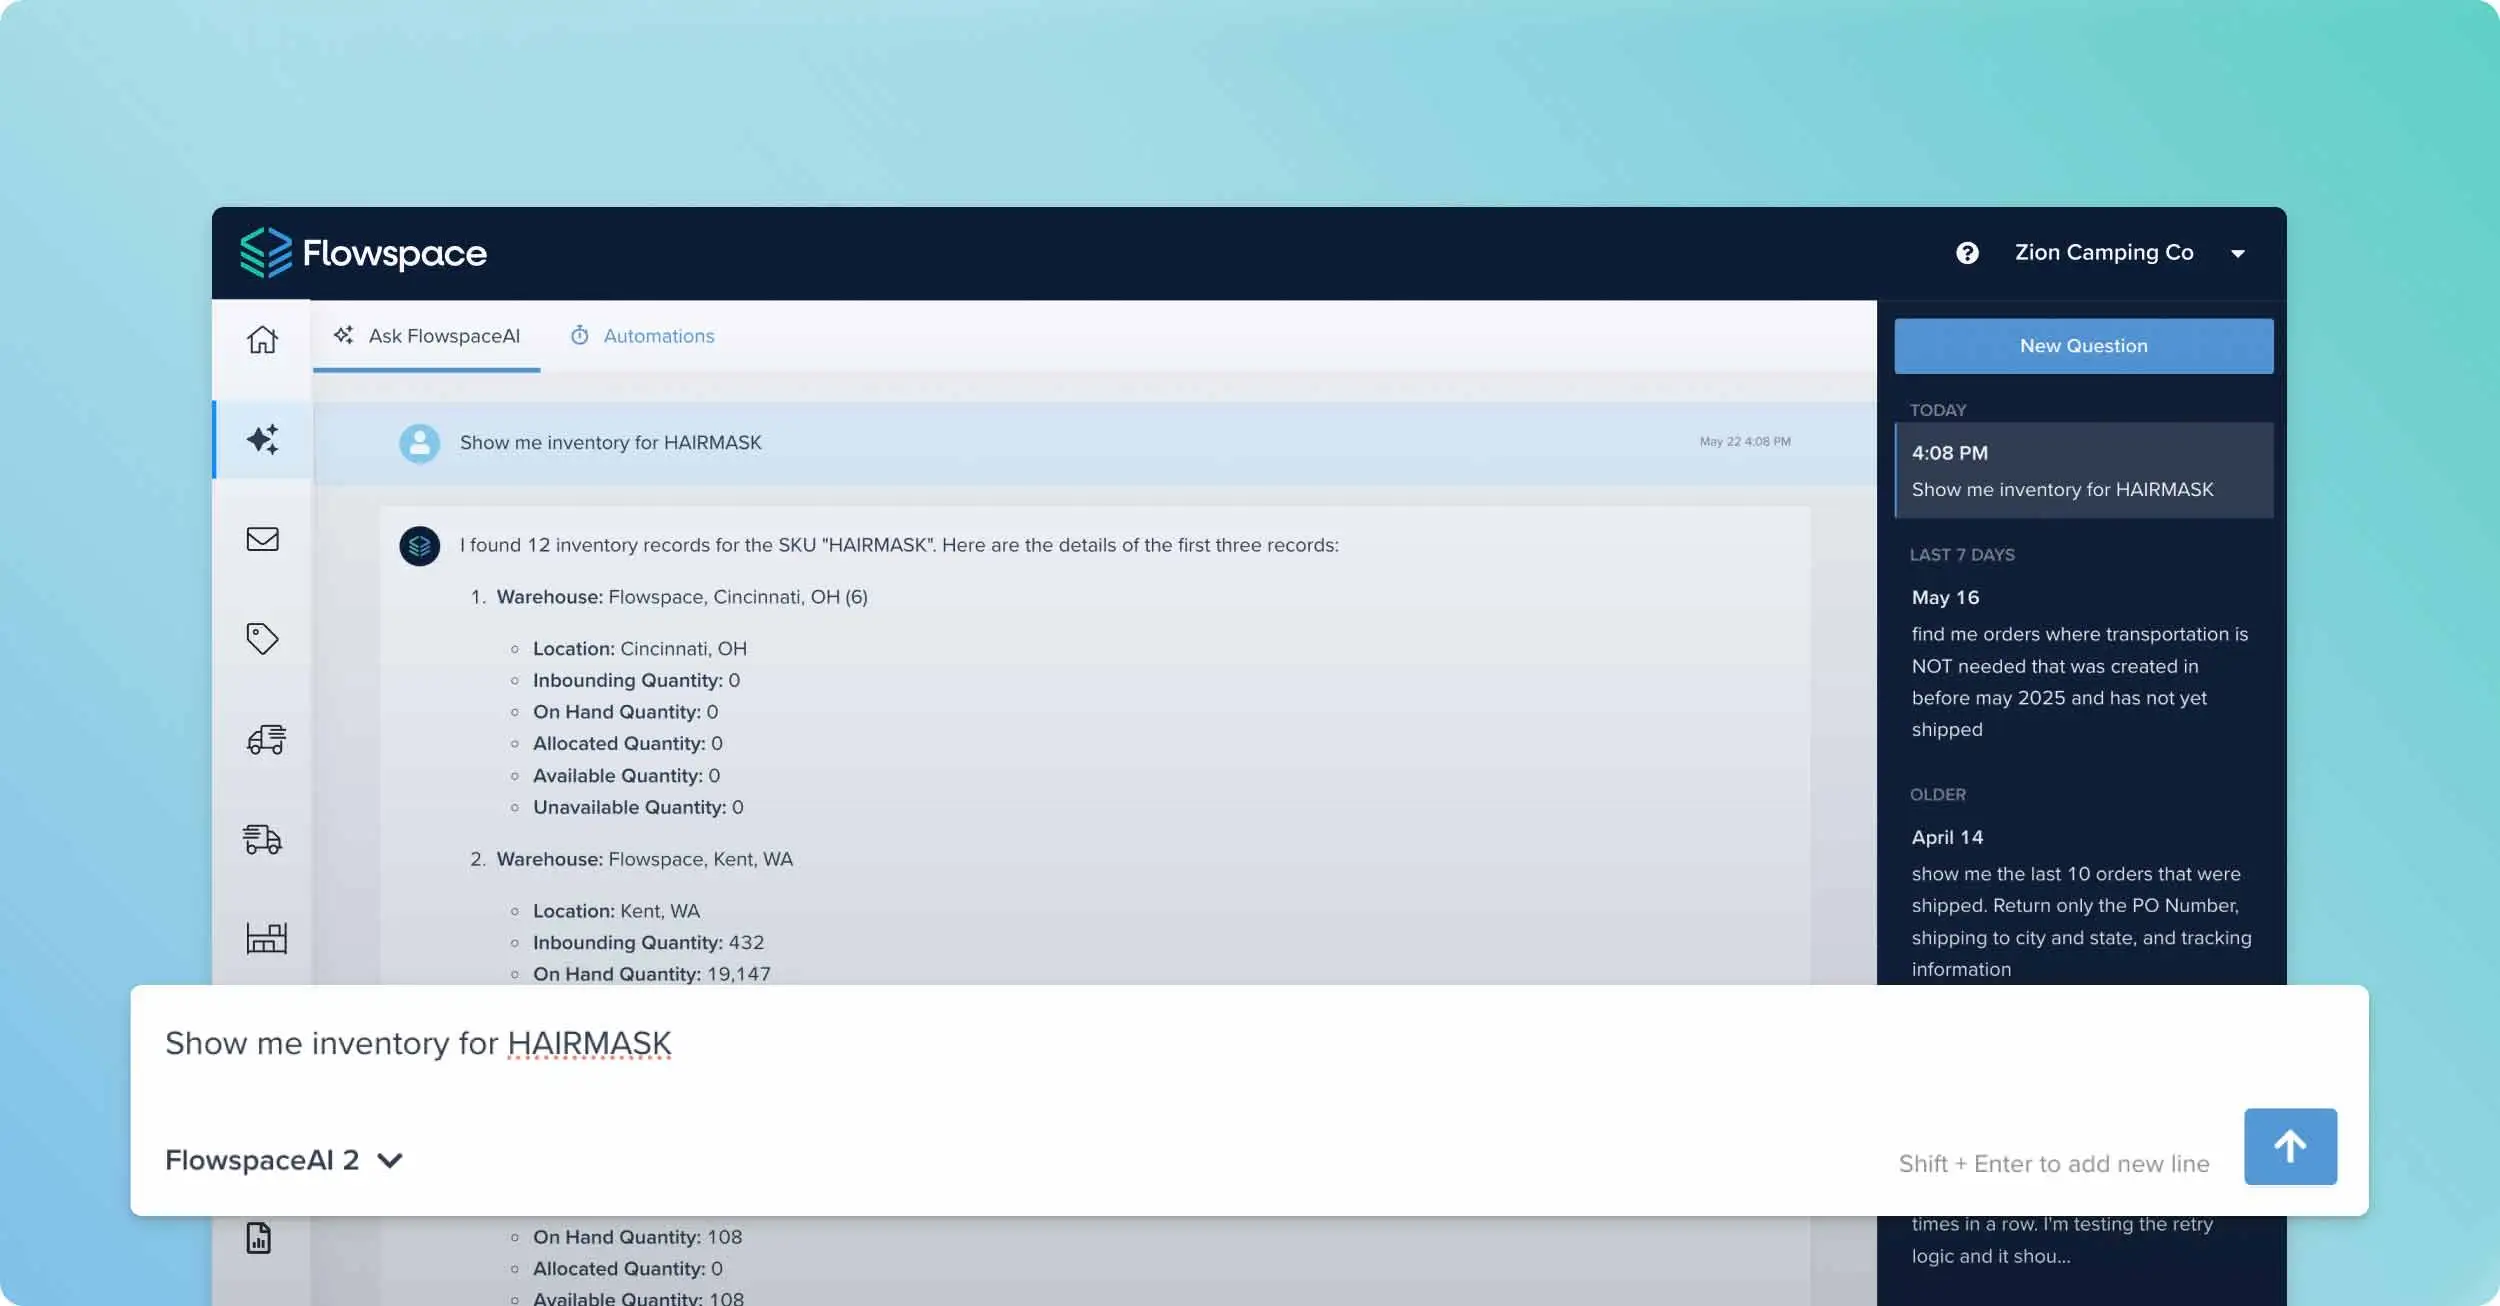Screen dimensions: 2500x1306
Task: Switch to the Automations tab
Action: click(642, 336)
